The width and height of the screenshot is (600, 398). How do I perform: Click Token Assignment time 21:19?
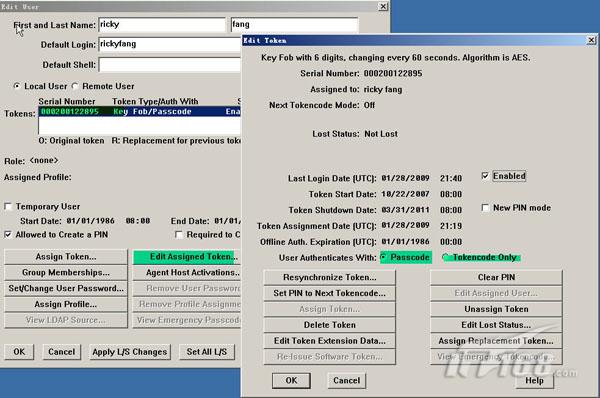click(x=451, y=226)
